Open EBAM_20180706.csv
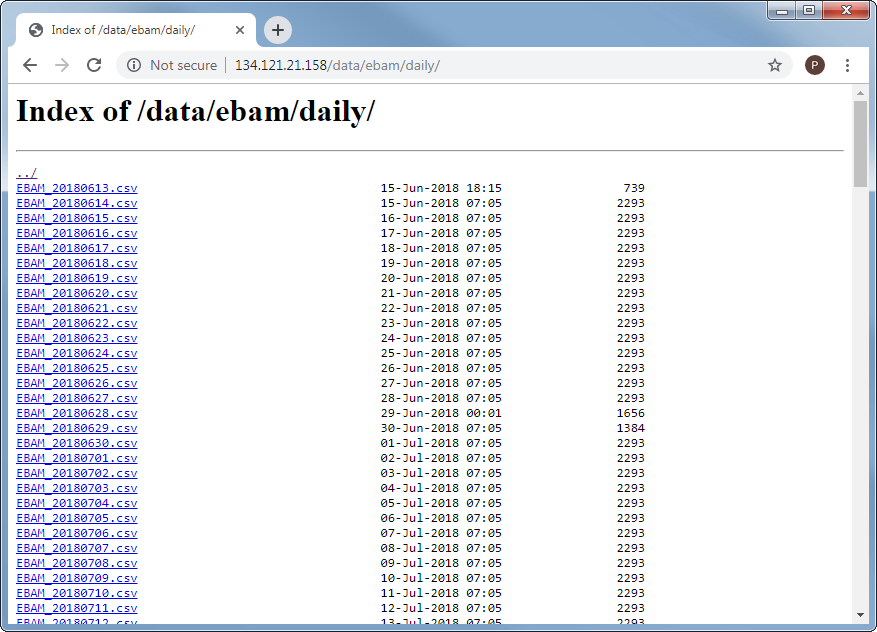Viewport: 877px width, 632px height. [x=77, y=533]
